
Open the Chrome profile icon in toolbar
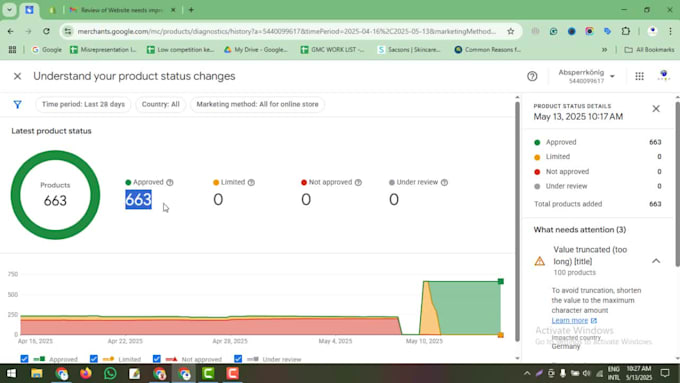pyautogui.click(x=652, y=31)
